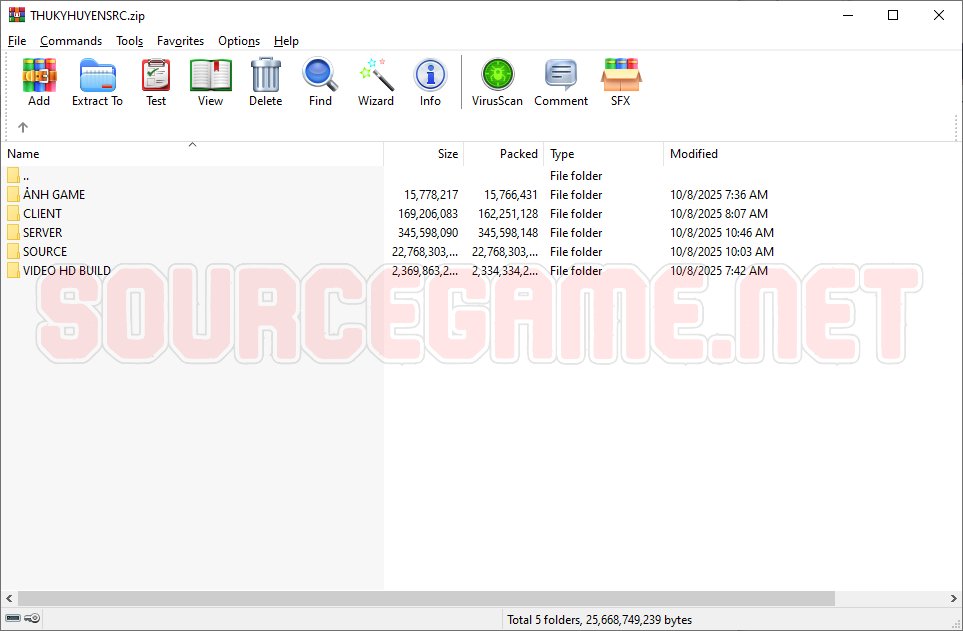Run Test on the archive
This screenshot has width=963, height=631.
coord(156,81)
